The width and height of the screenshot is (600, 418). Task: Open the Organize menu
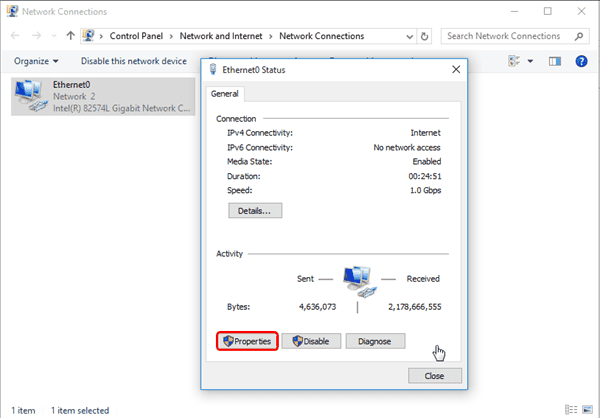pos(36,61)
